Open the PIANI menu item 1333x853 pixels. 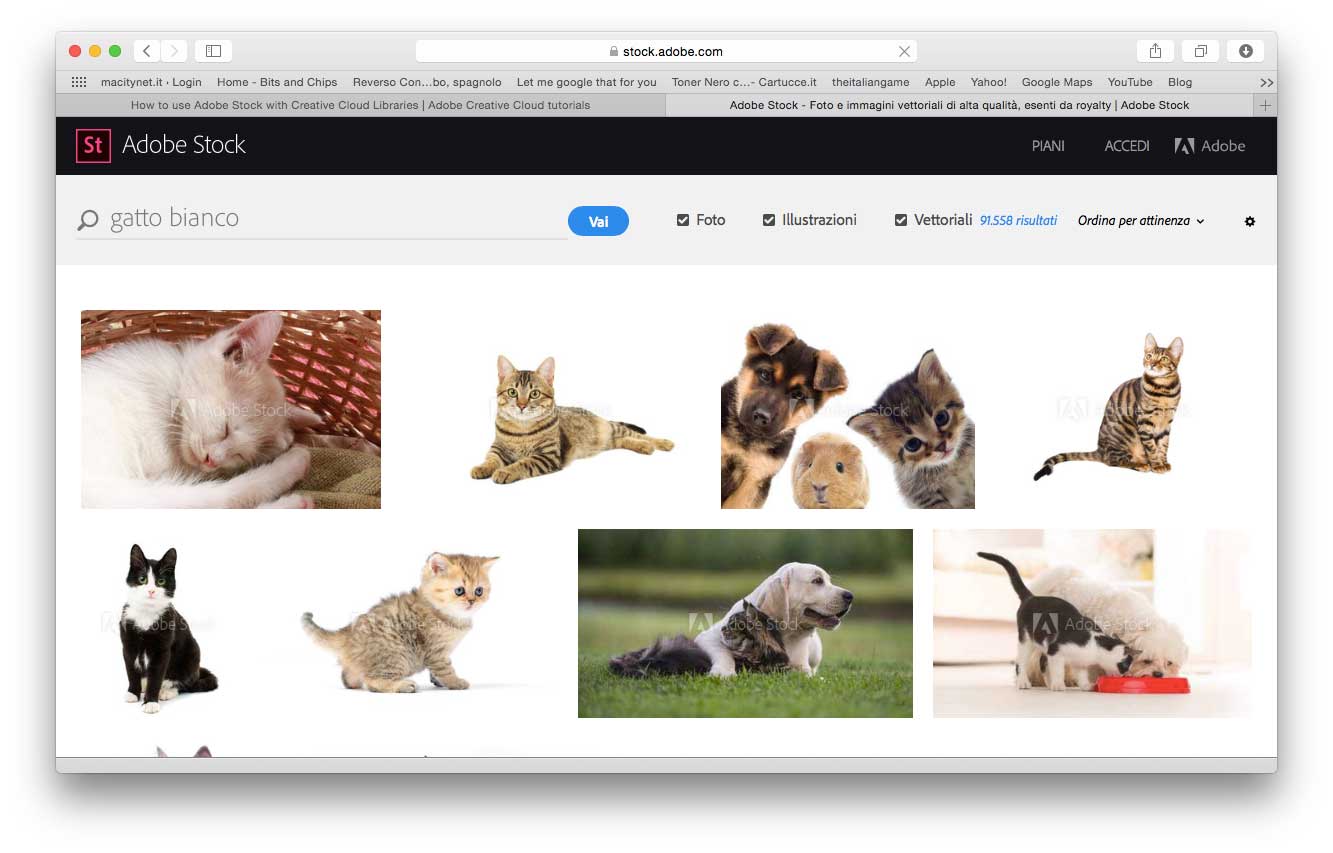1048,146
